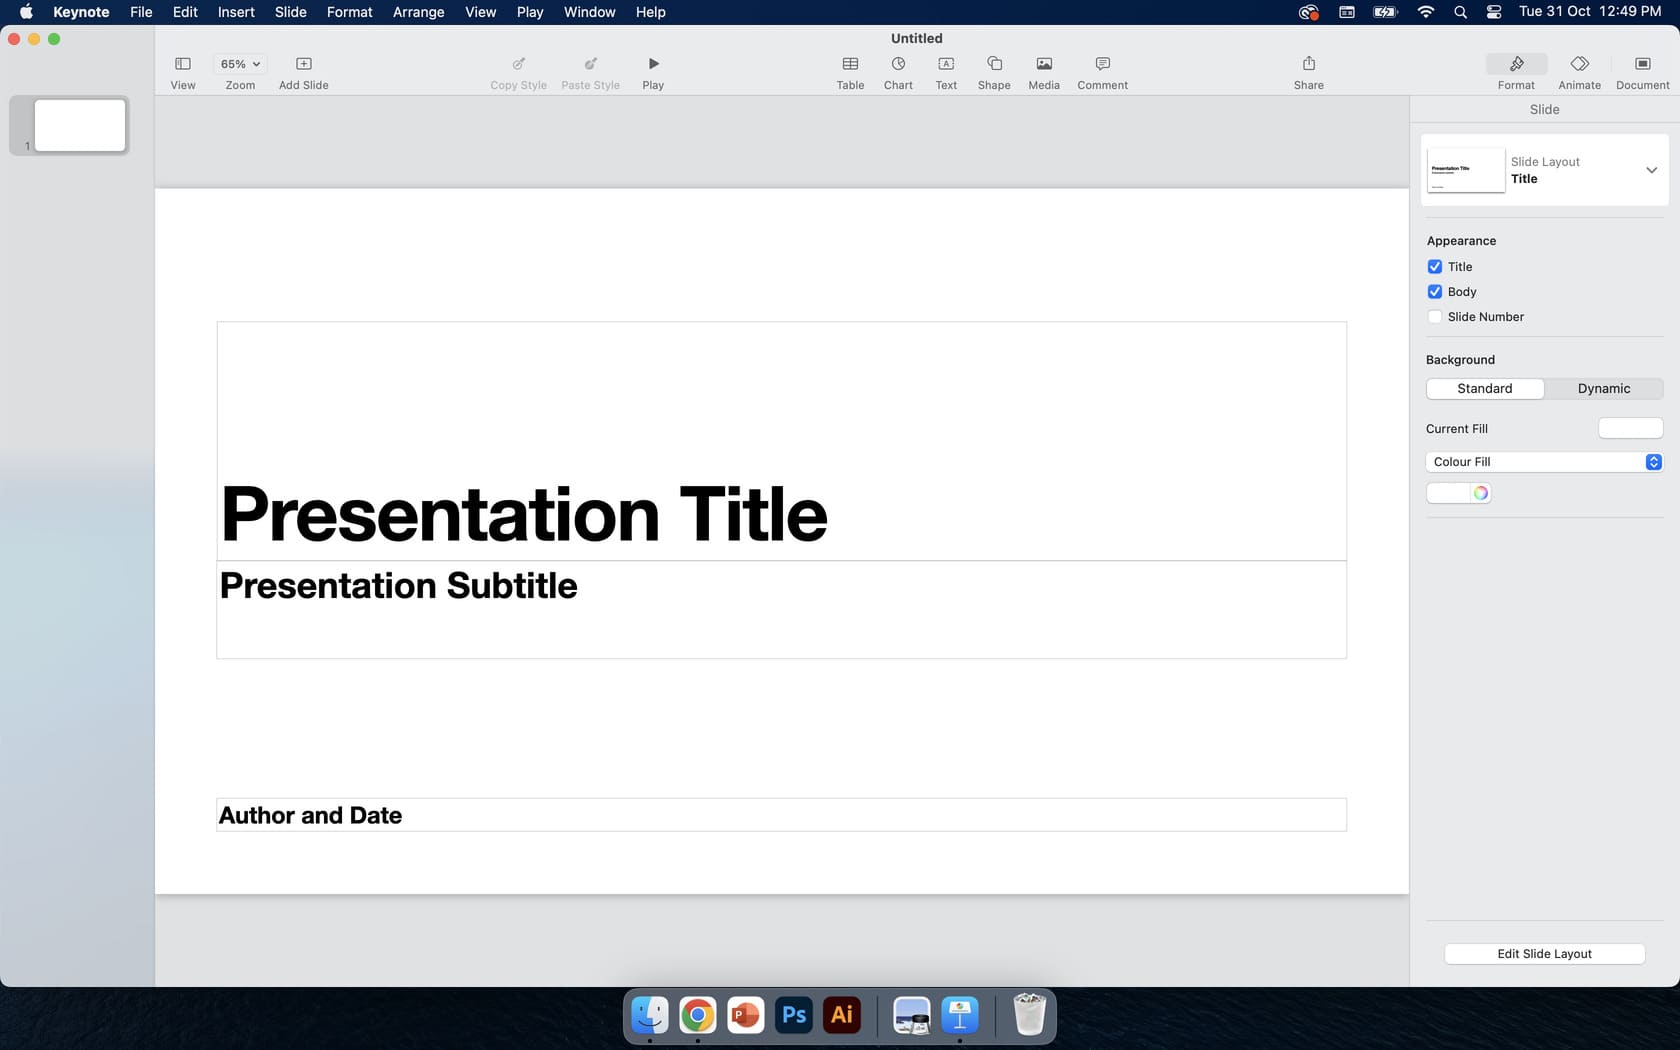Insert a Text box
1680x1050 pixels.
(x=945, y=70)
